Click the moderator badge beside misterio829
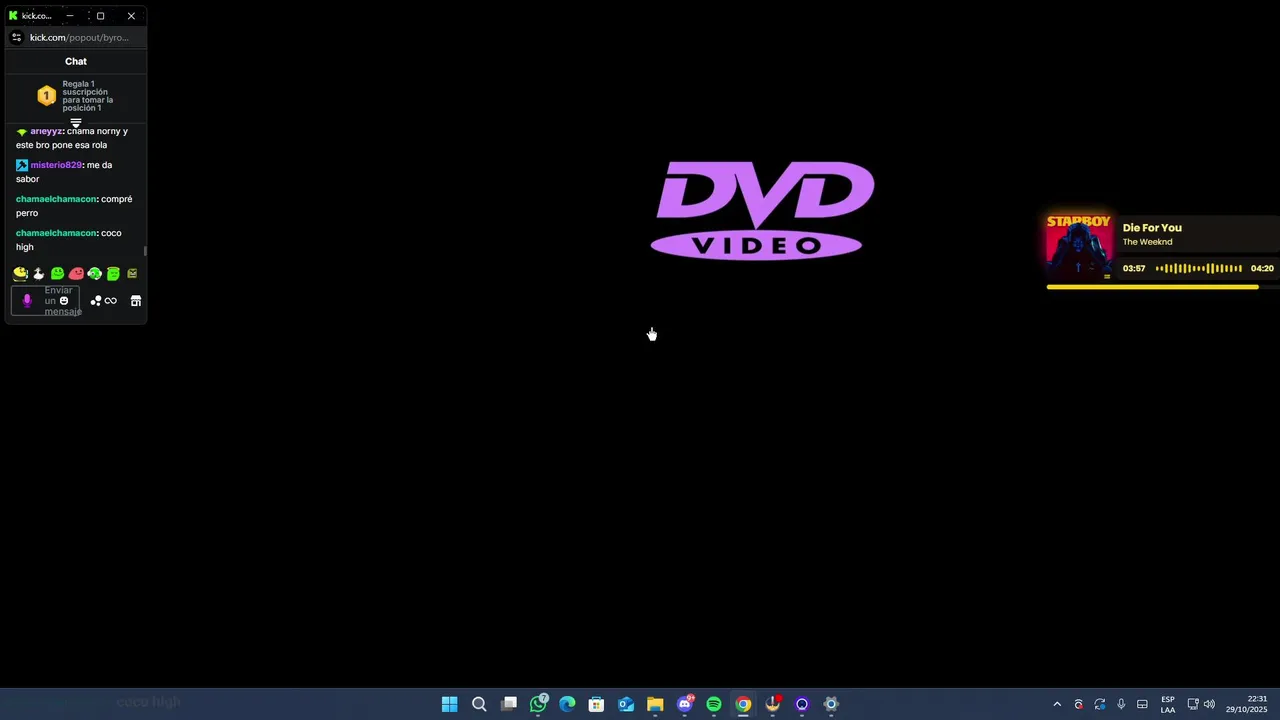The height and width of the screenshot is (720, 1280). pos(22,165)
